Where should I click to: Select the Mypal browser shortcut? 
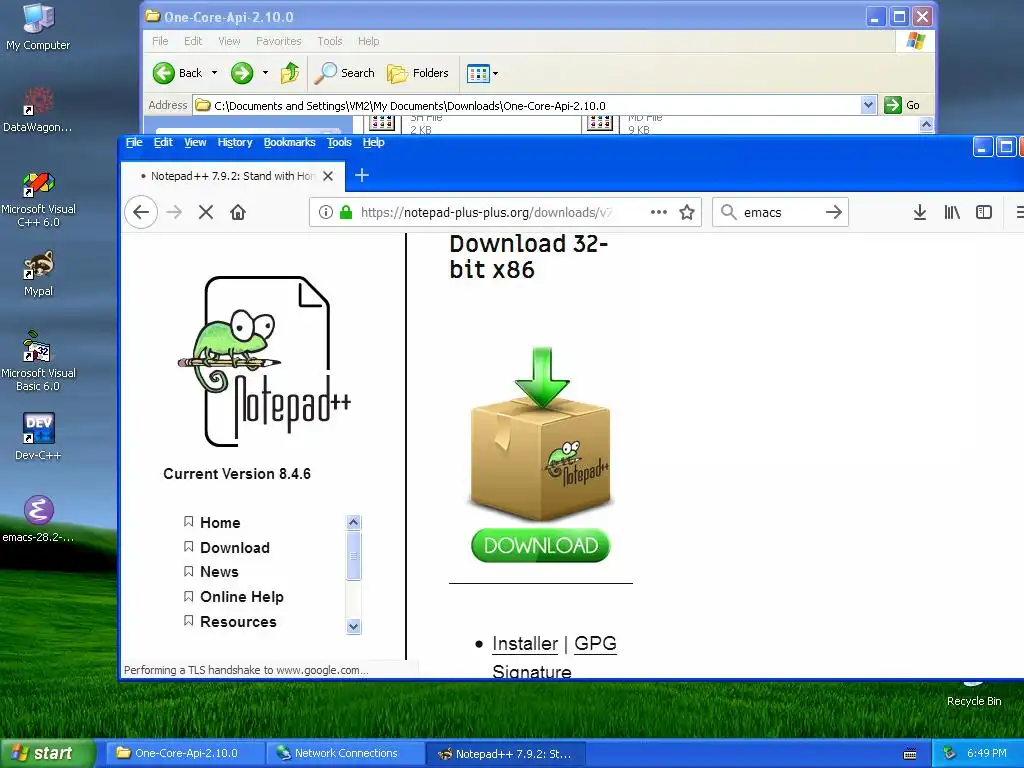(x=39, y=274)
